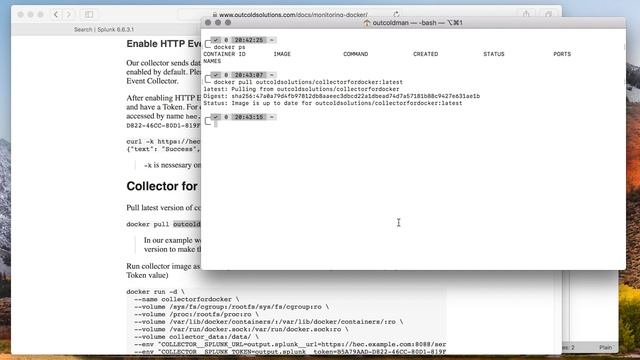Image resolution: width=640 pixels, height=360 pixels.
Task: Click the 'Plain' label in background window
Action: tap(606, 348)
